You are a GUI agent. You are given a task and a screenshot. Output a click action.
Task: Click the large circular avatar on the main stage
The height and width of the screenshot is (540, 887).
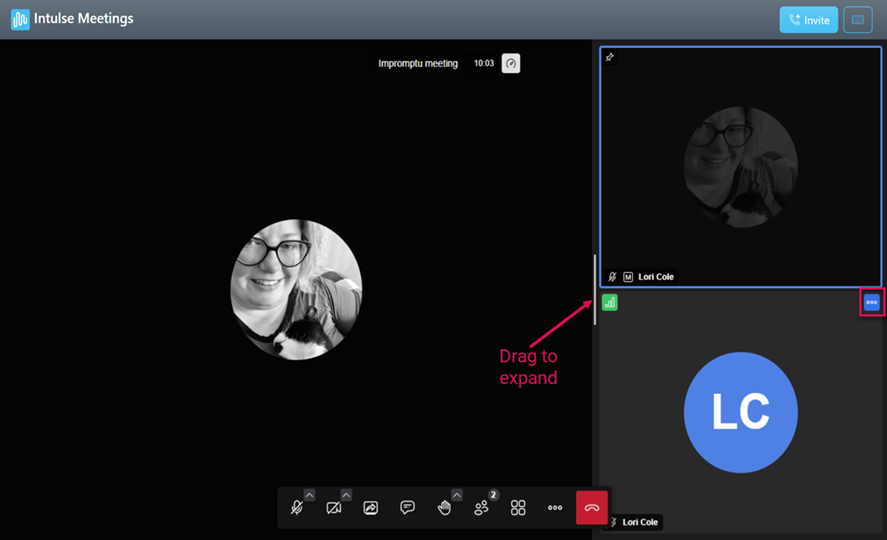pos(296,290)
